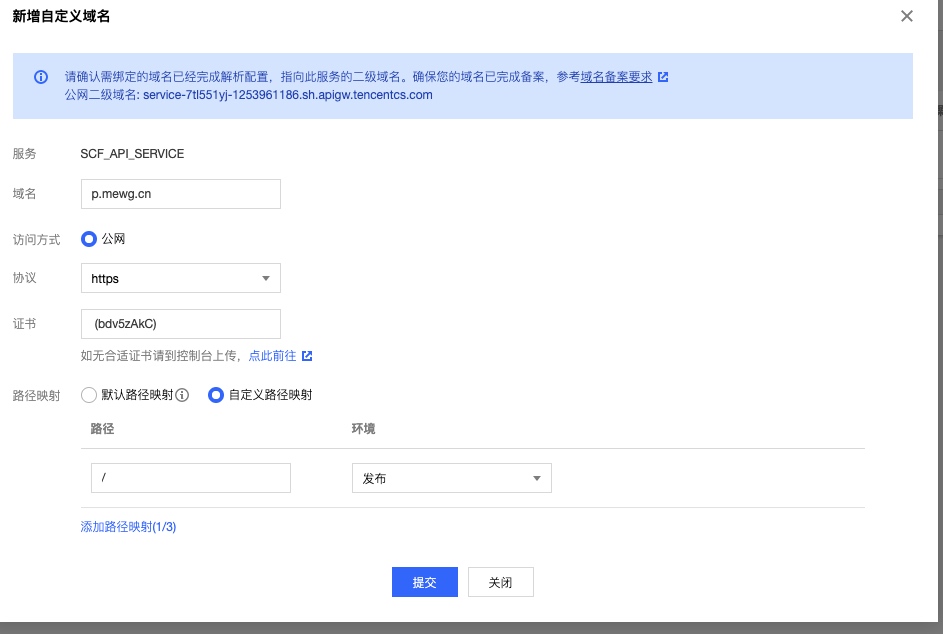Click the help icon beside 默认路径映射
Screen dimensions: 943x634
tap(182, 395)
